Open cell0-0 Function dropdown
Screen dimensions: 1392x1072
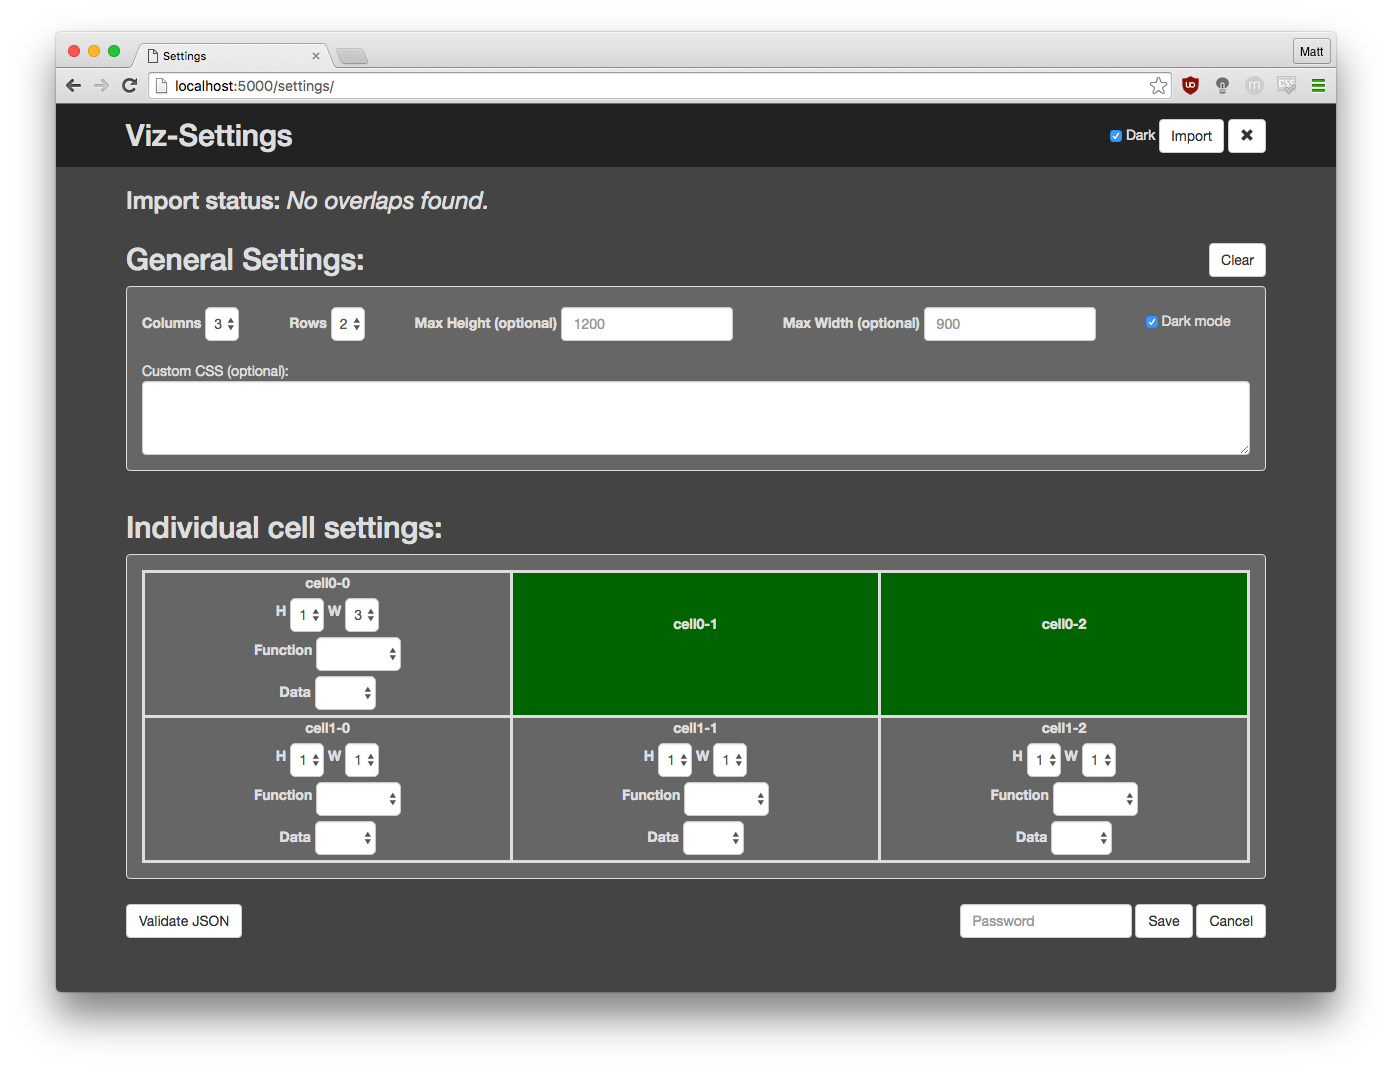358,654
